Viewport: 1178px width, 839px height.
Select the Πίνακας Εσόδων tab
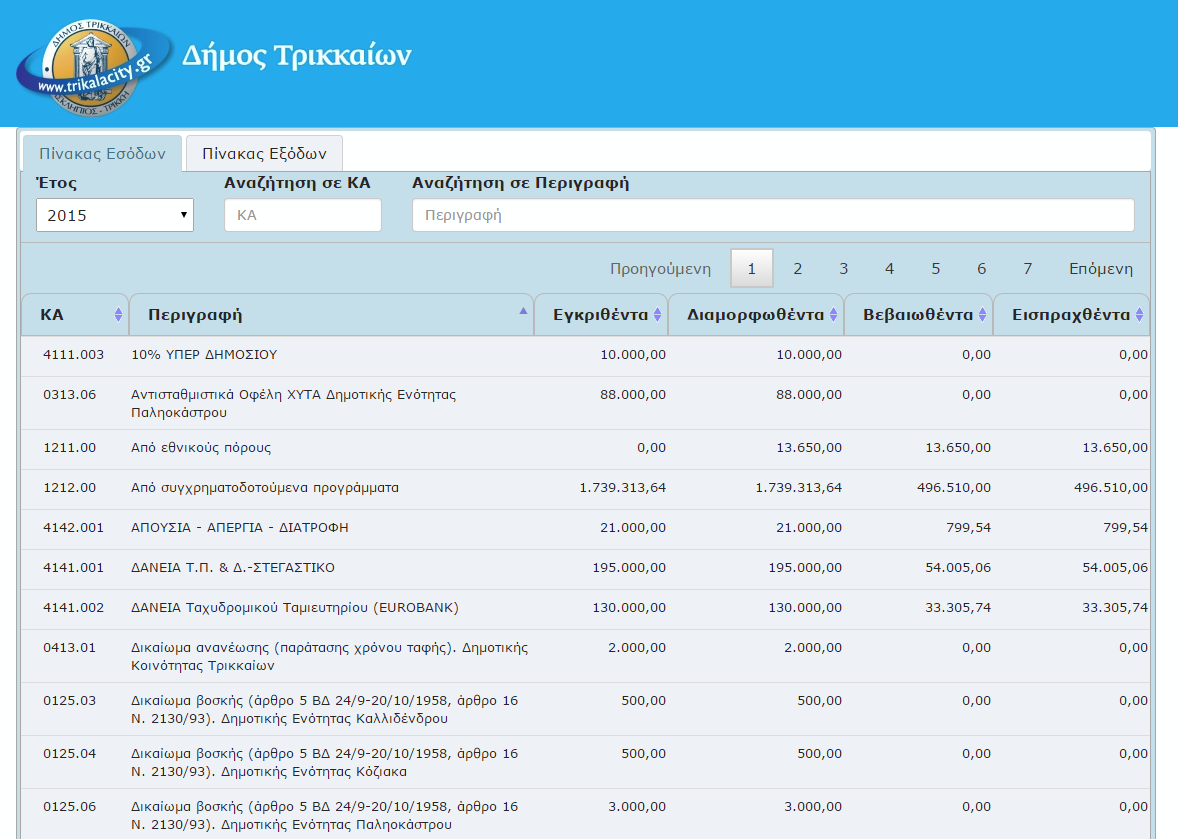(x=102, y=154)
